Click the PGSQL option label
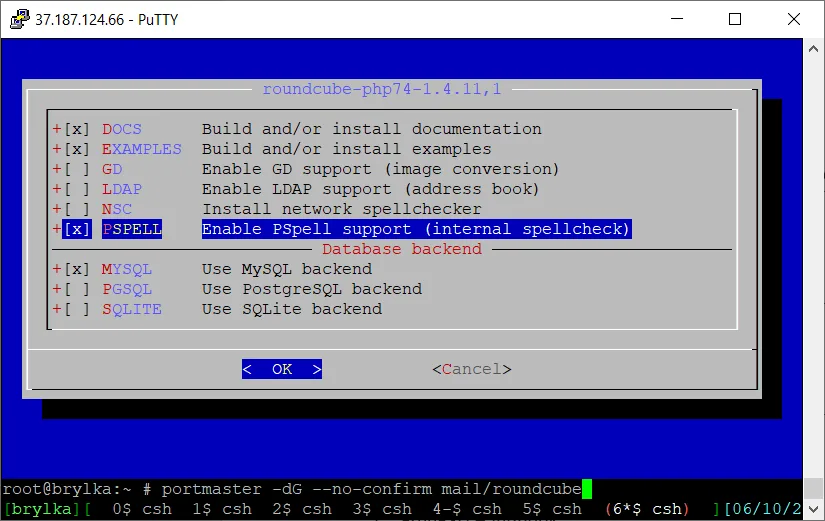The image size is (825, 521). (127, 289)
